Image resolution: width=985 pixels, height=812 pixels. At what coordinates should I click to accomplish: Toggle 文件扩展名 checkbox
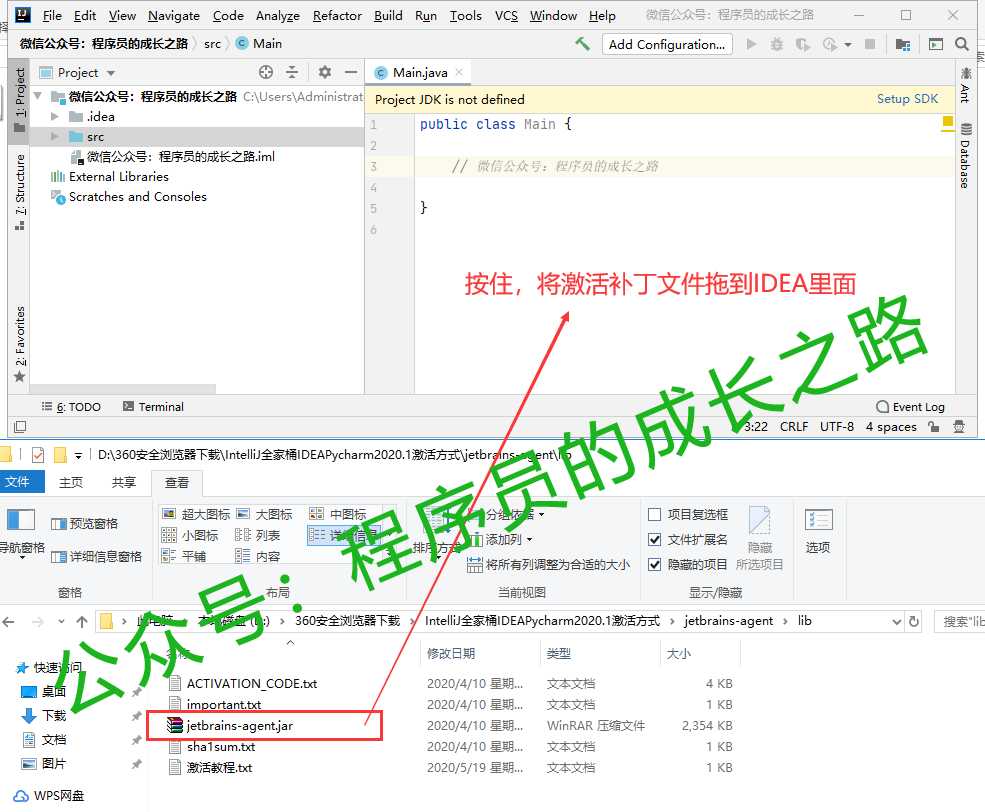tap(654, 539)
